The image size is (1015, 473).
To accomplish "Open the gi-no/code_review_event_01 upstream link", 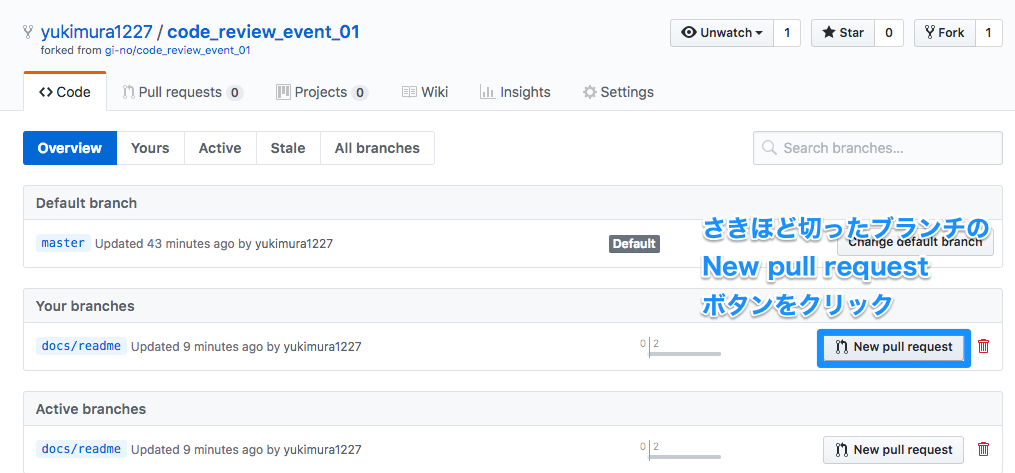I will 177,50.
